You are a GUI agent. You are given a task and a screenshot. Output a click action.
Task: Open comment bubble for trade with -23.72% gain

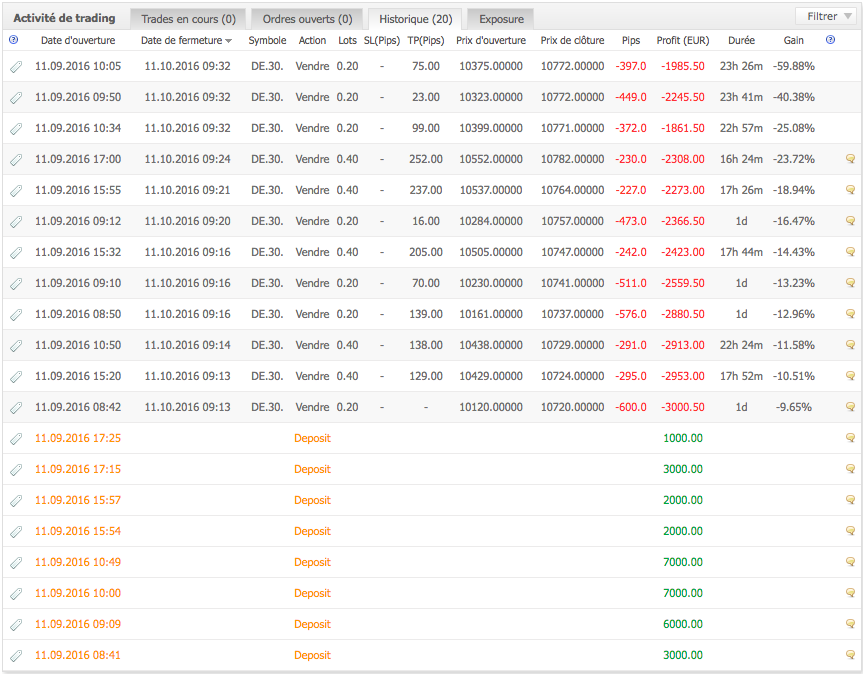[x=850, y=159]
